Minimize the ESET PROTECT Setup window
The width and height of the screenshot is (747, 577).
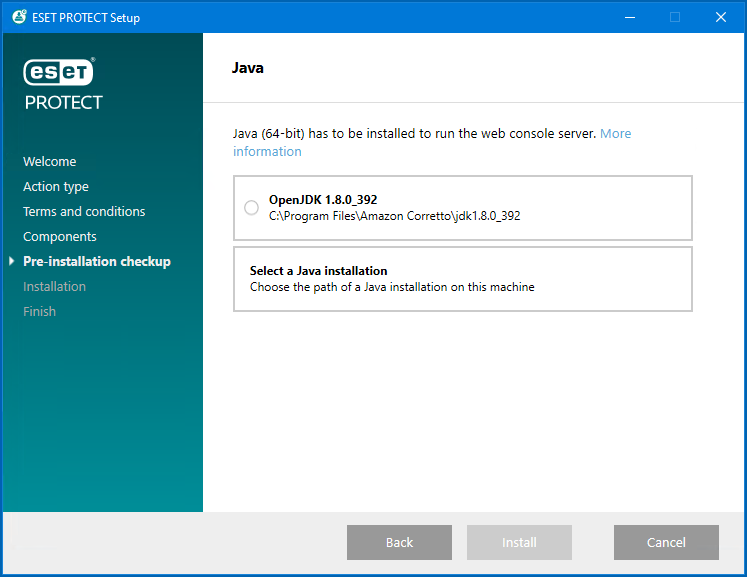pos(629,17)
